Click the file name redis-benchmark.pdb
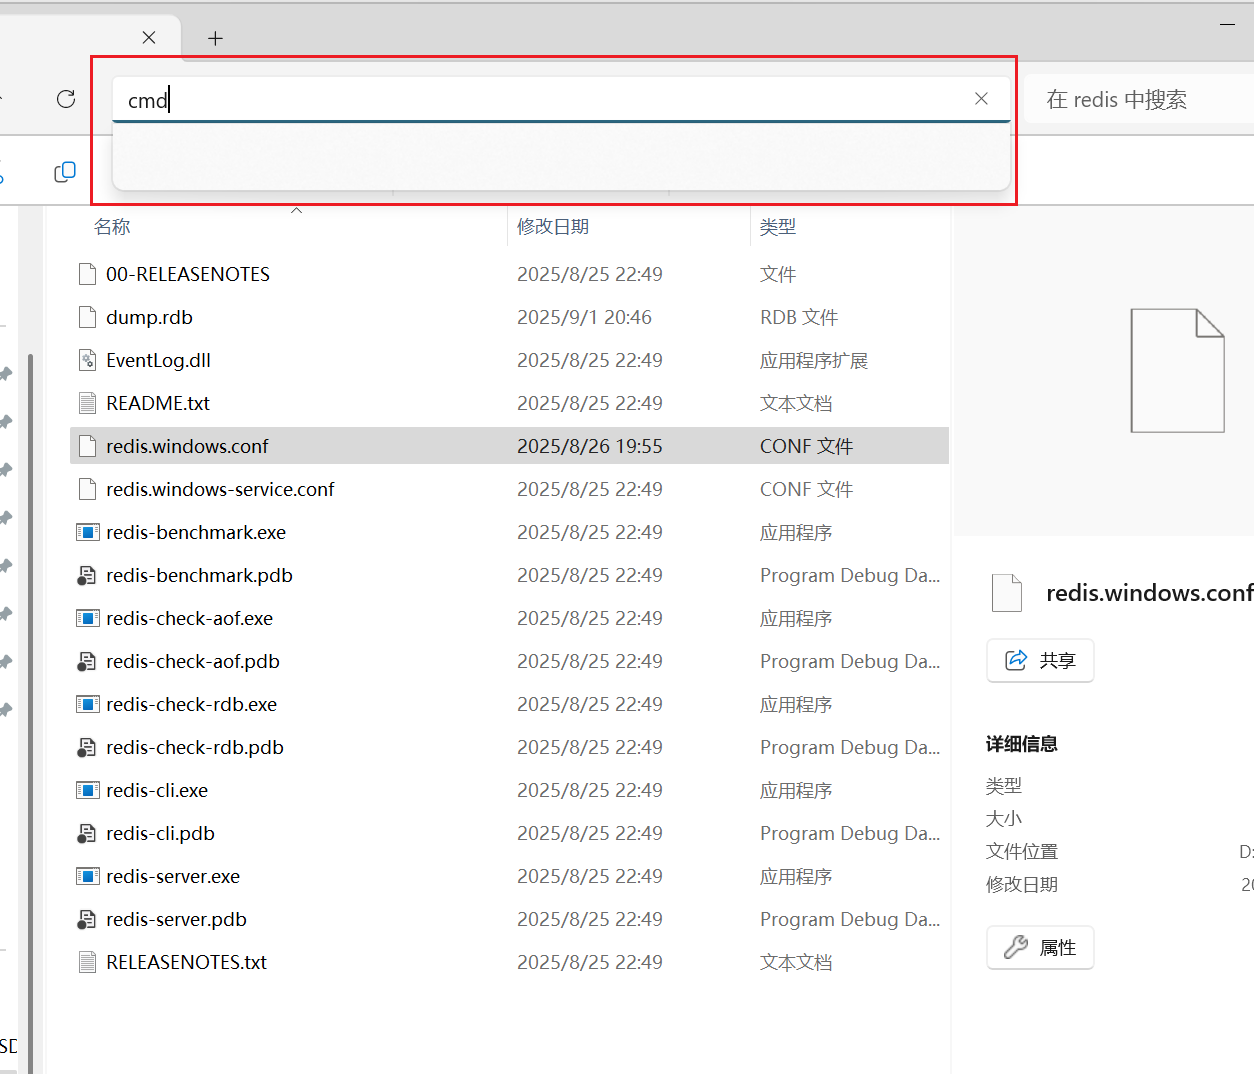1254x1074 pixels. (x=199, y=575)
